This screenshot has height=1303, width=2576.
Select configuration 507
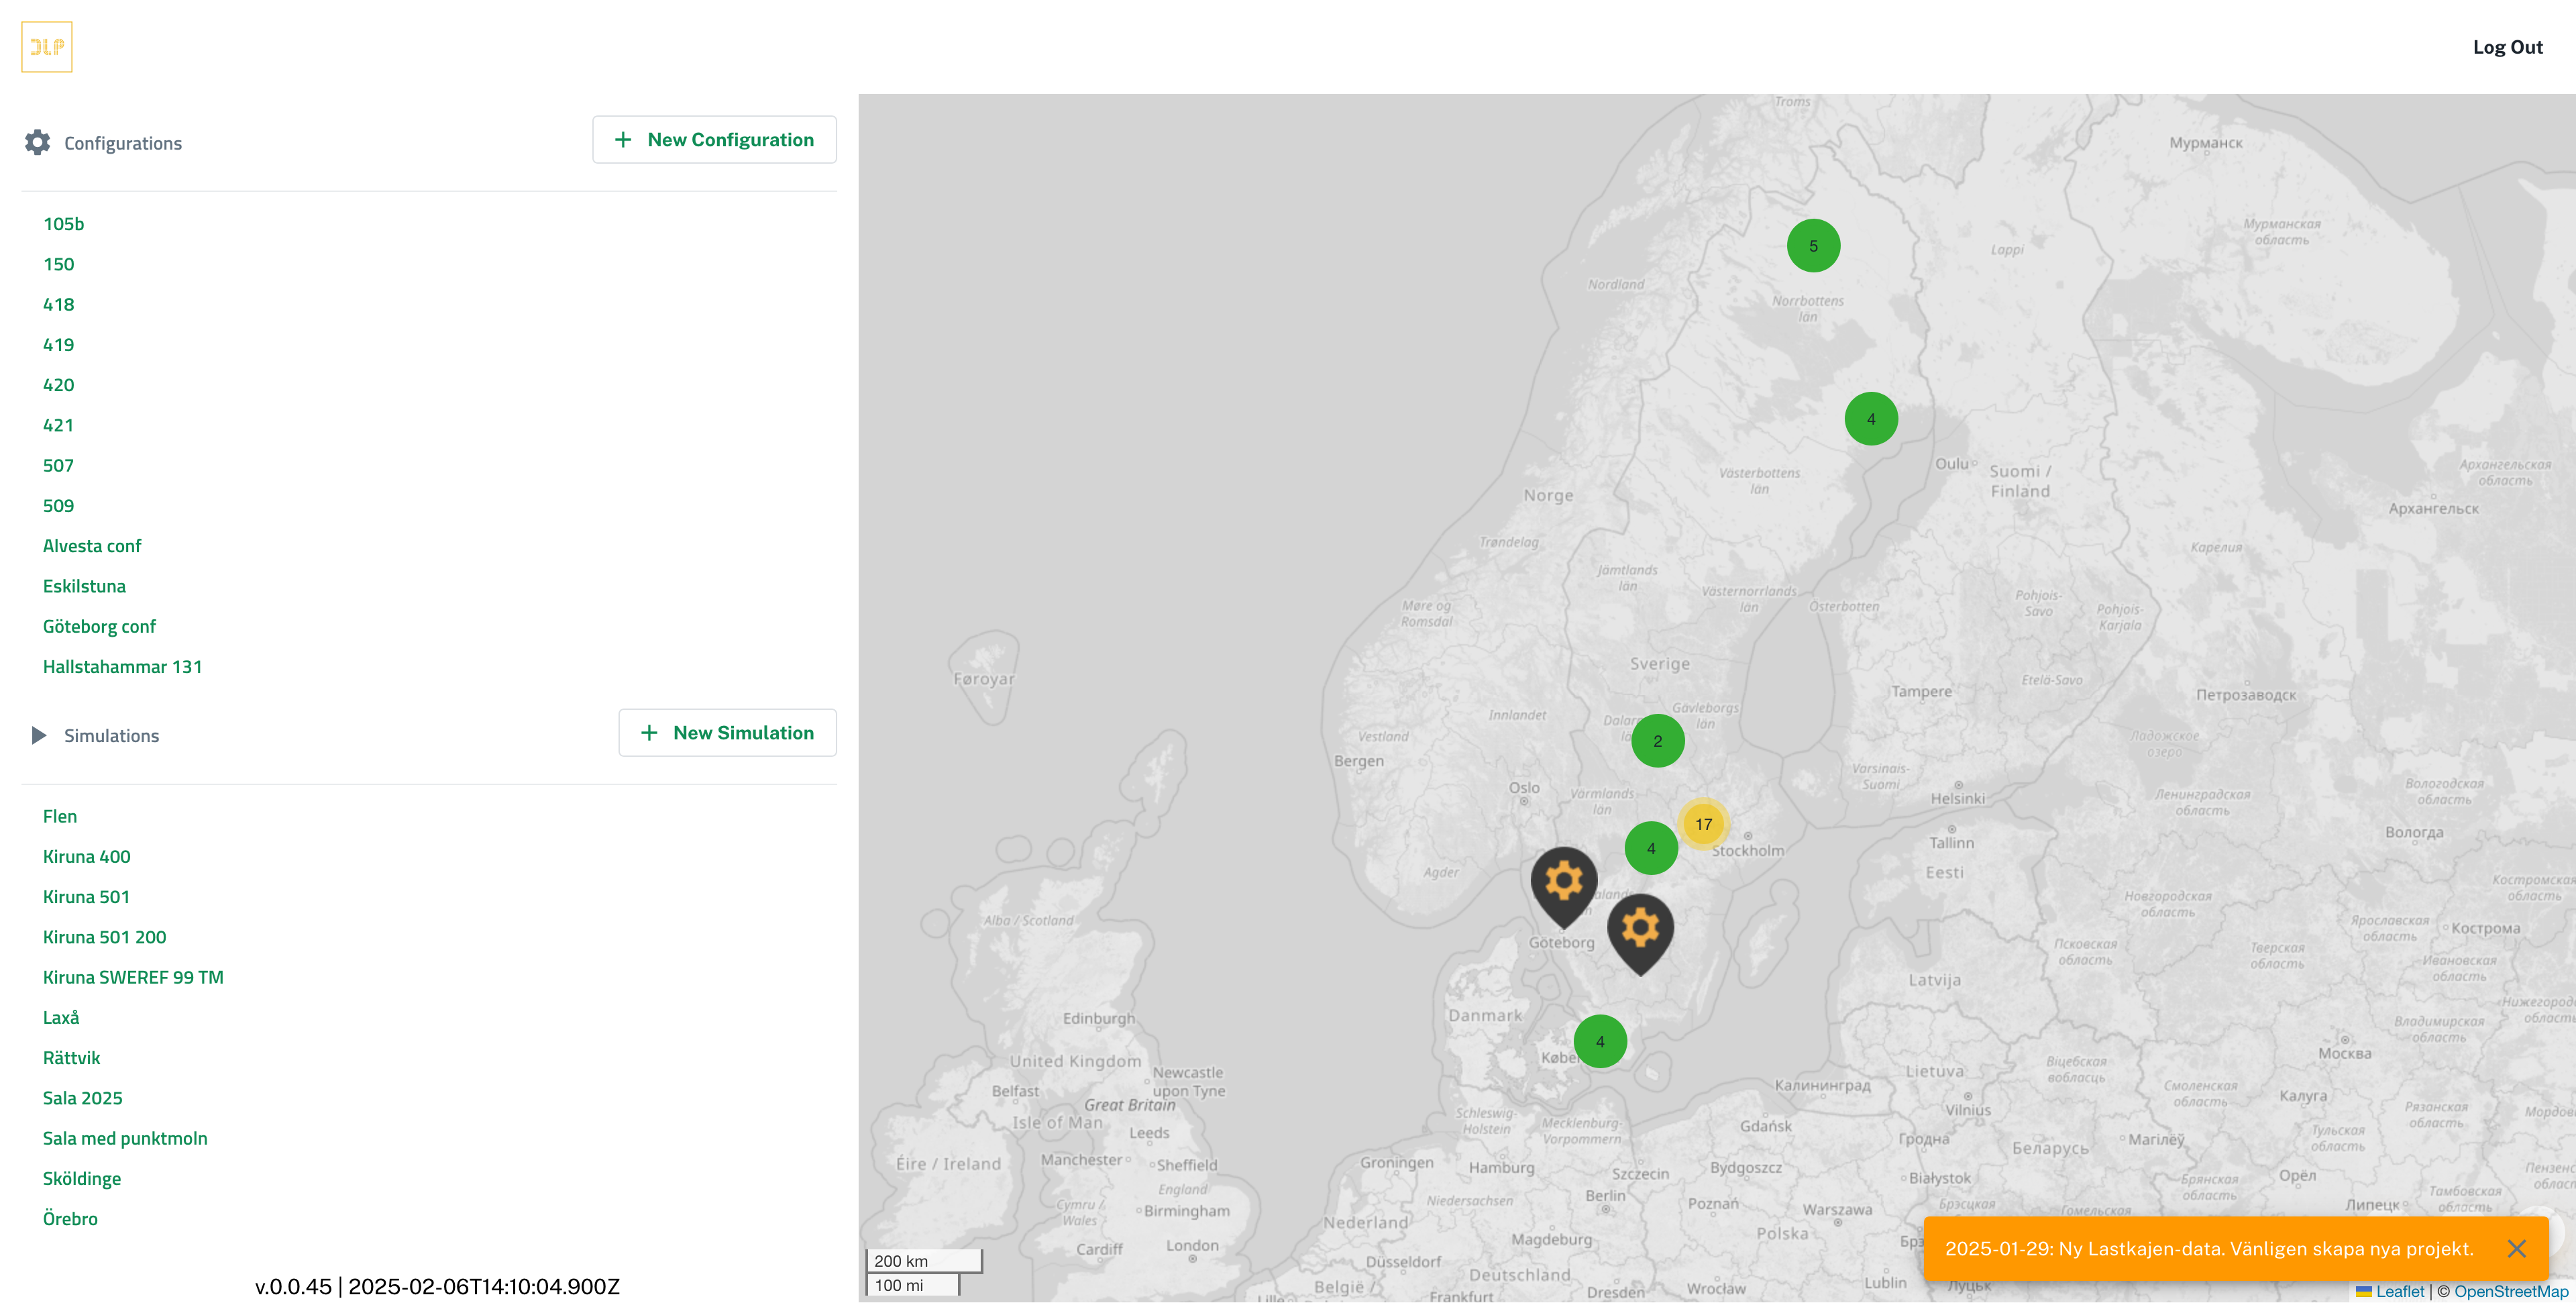click(x=58, y=465)
